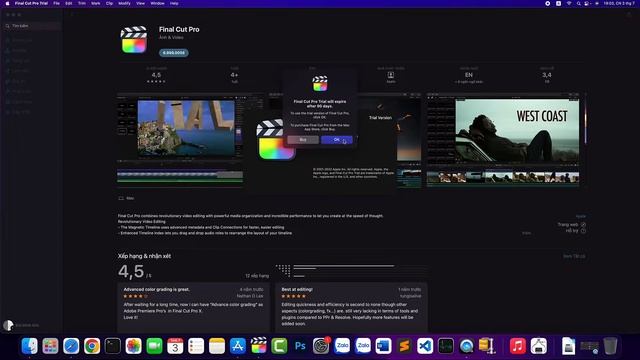Launch Sublime Text from the Dock
Image resolution: width=640 pixels, height=360 pixels.
click(404, 346)
